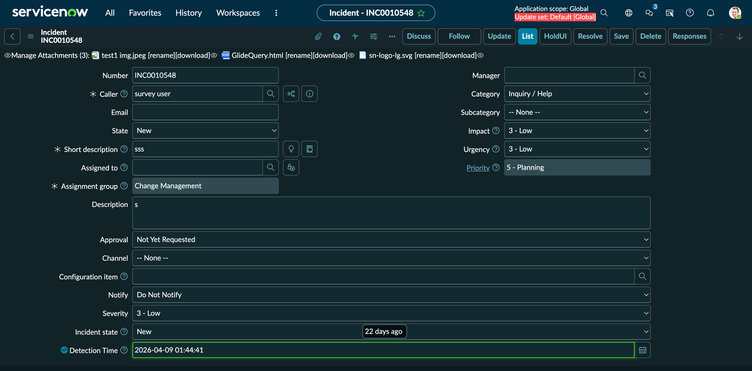Click the Email input field

click(x=205, y=112)
